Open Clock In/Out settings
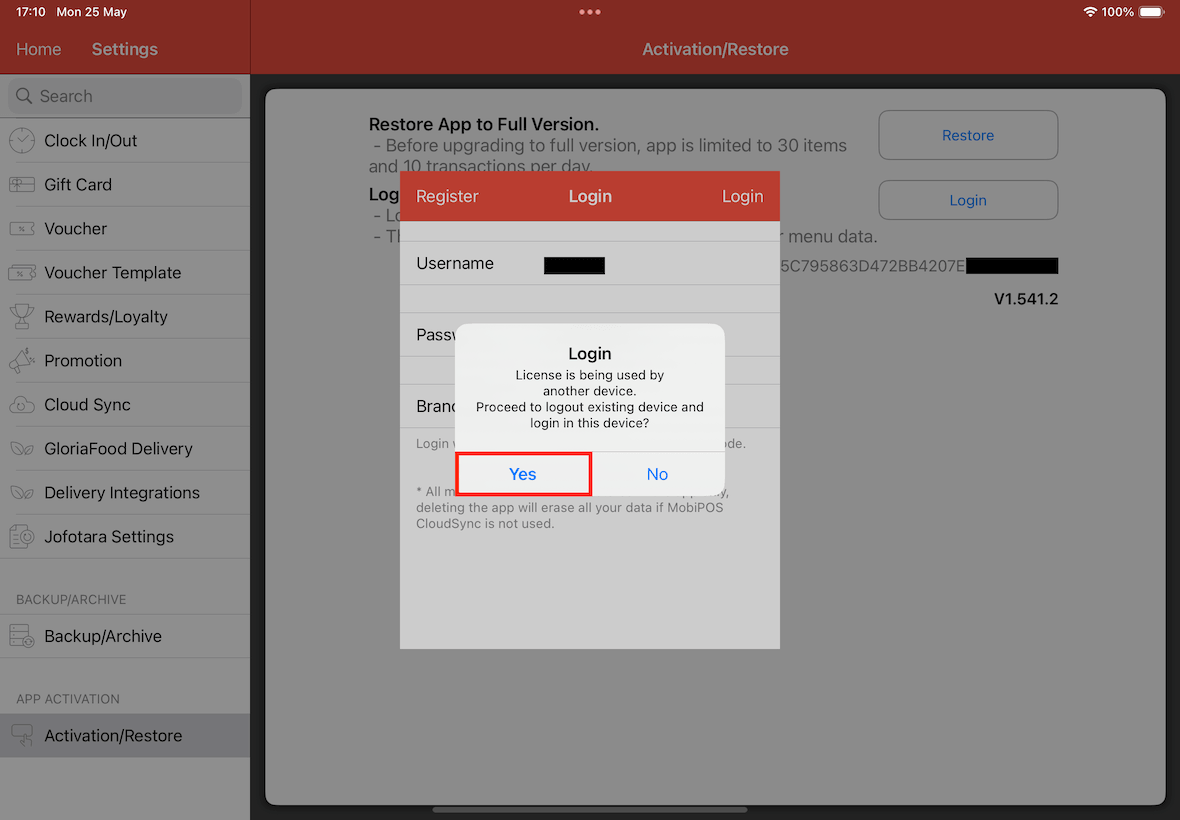 coord(125,141)
